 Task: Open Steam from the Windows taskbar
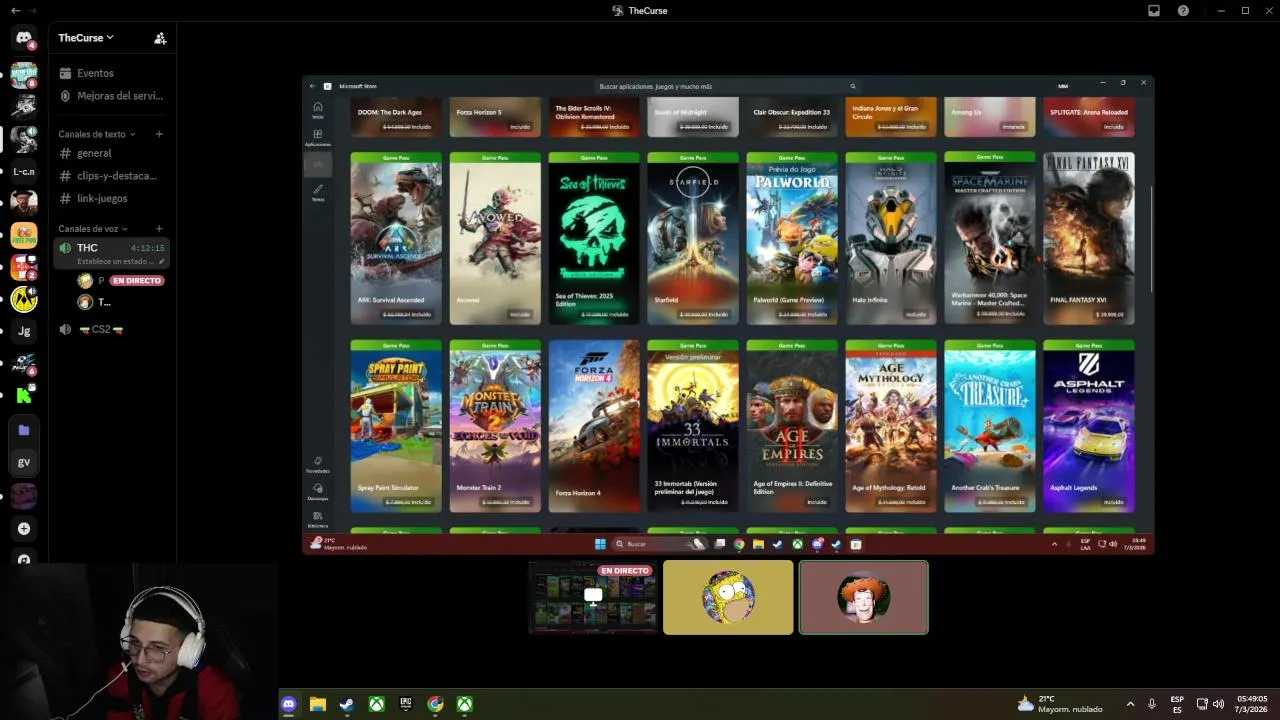[347, 704]
